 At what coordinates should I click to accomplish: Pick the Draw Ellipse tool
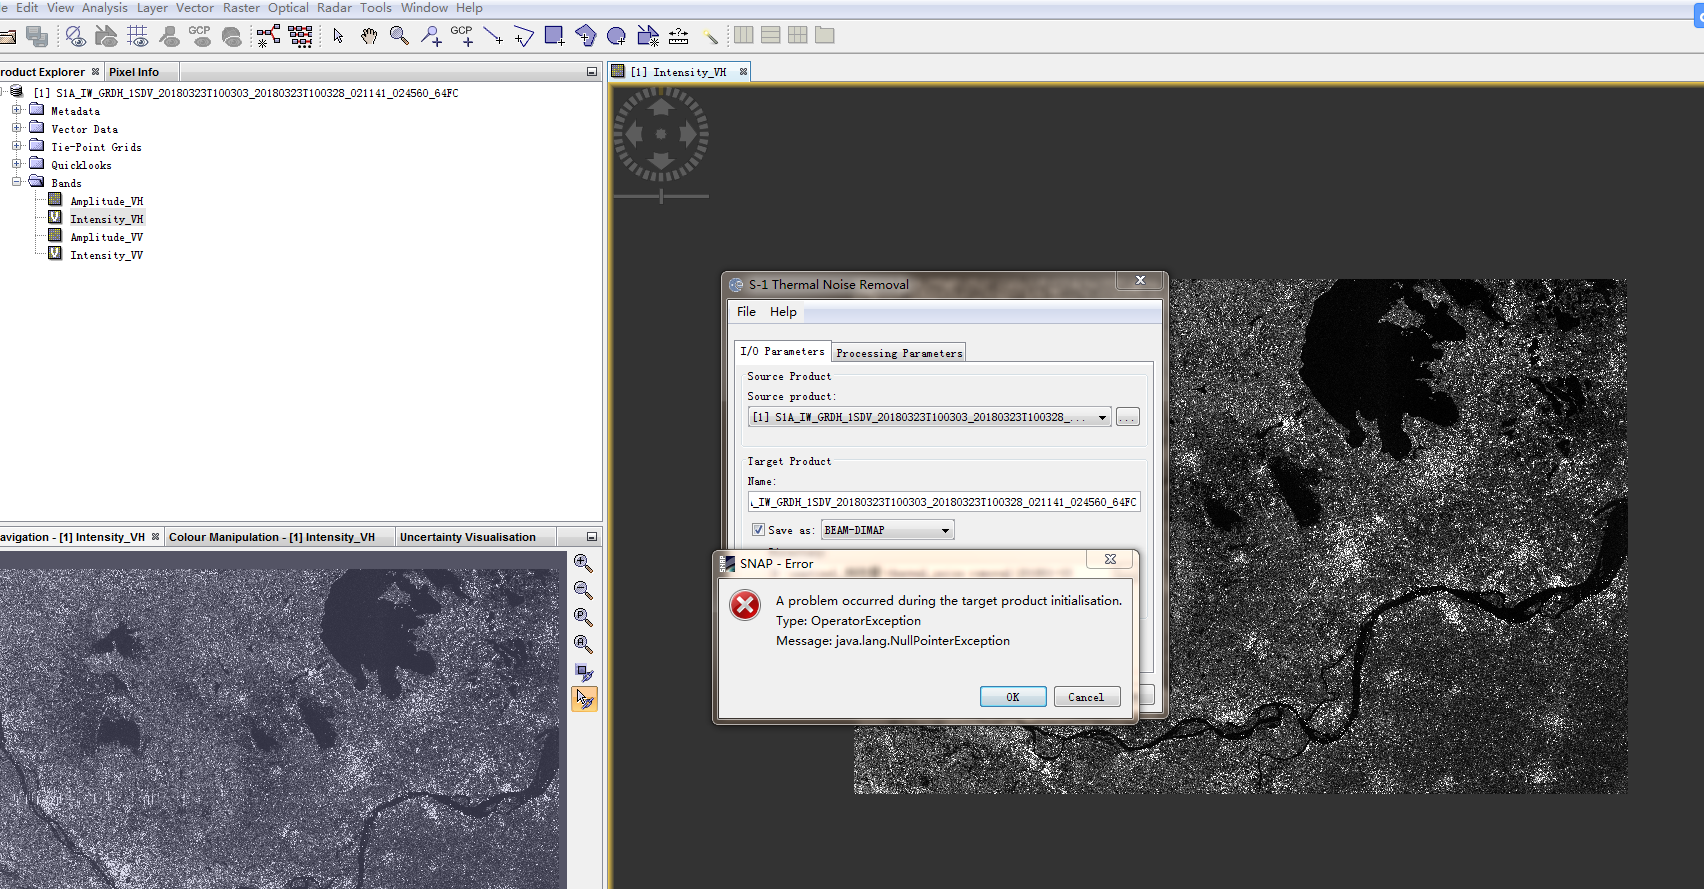[x=617, y=36]
